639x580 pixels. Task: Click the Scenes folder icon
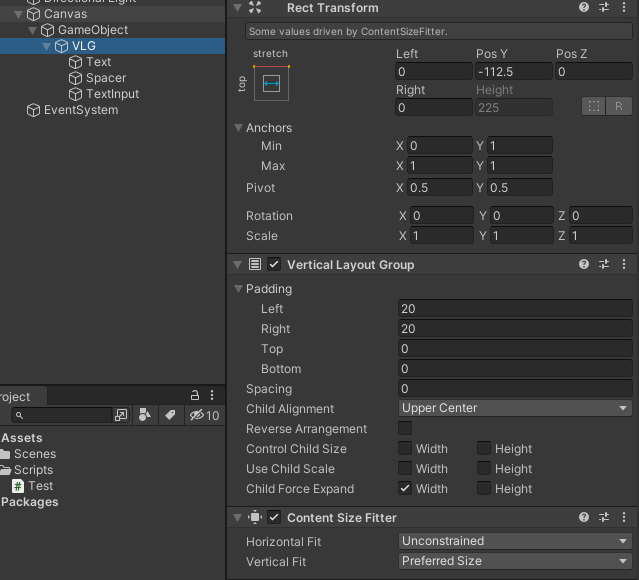coord(5,454)
